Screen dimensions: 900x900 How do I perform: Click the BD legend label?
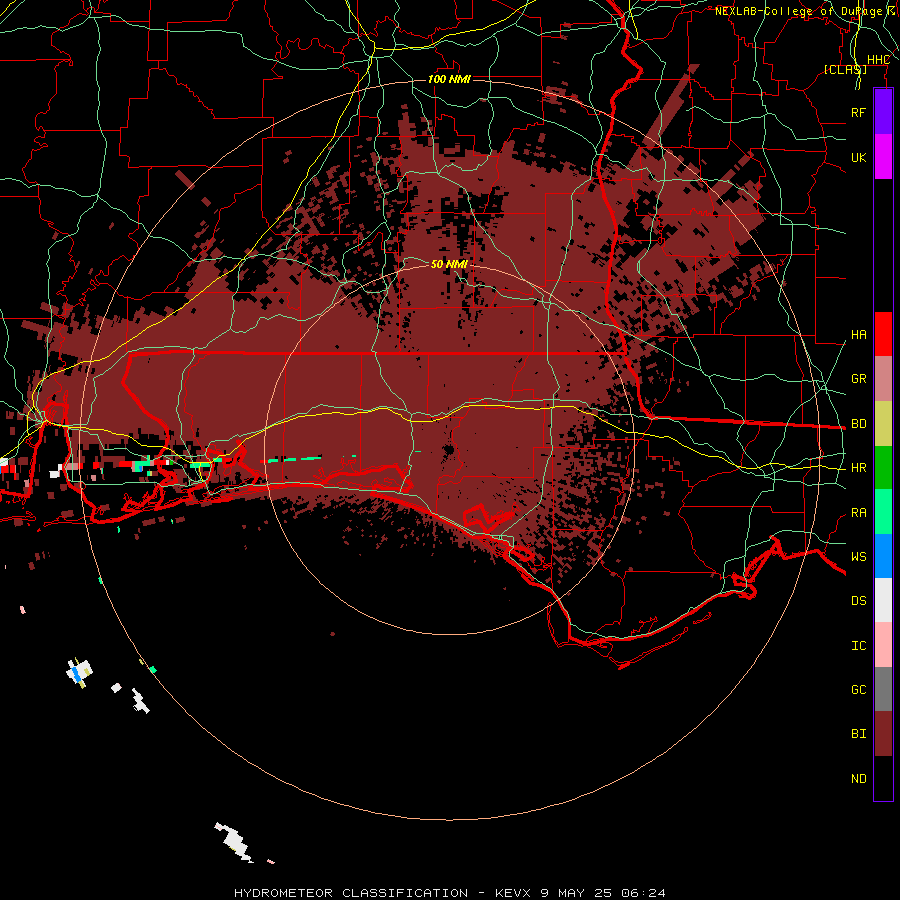click(858, 424)
